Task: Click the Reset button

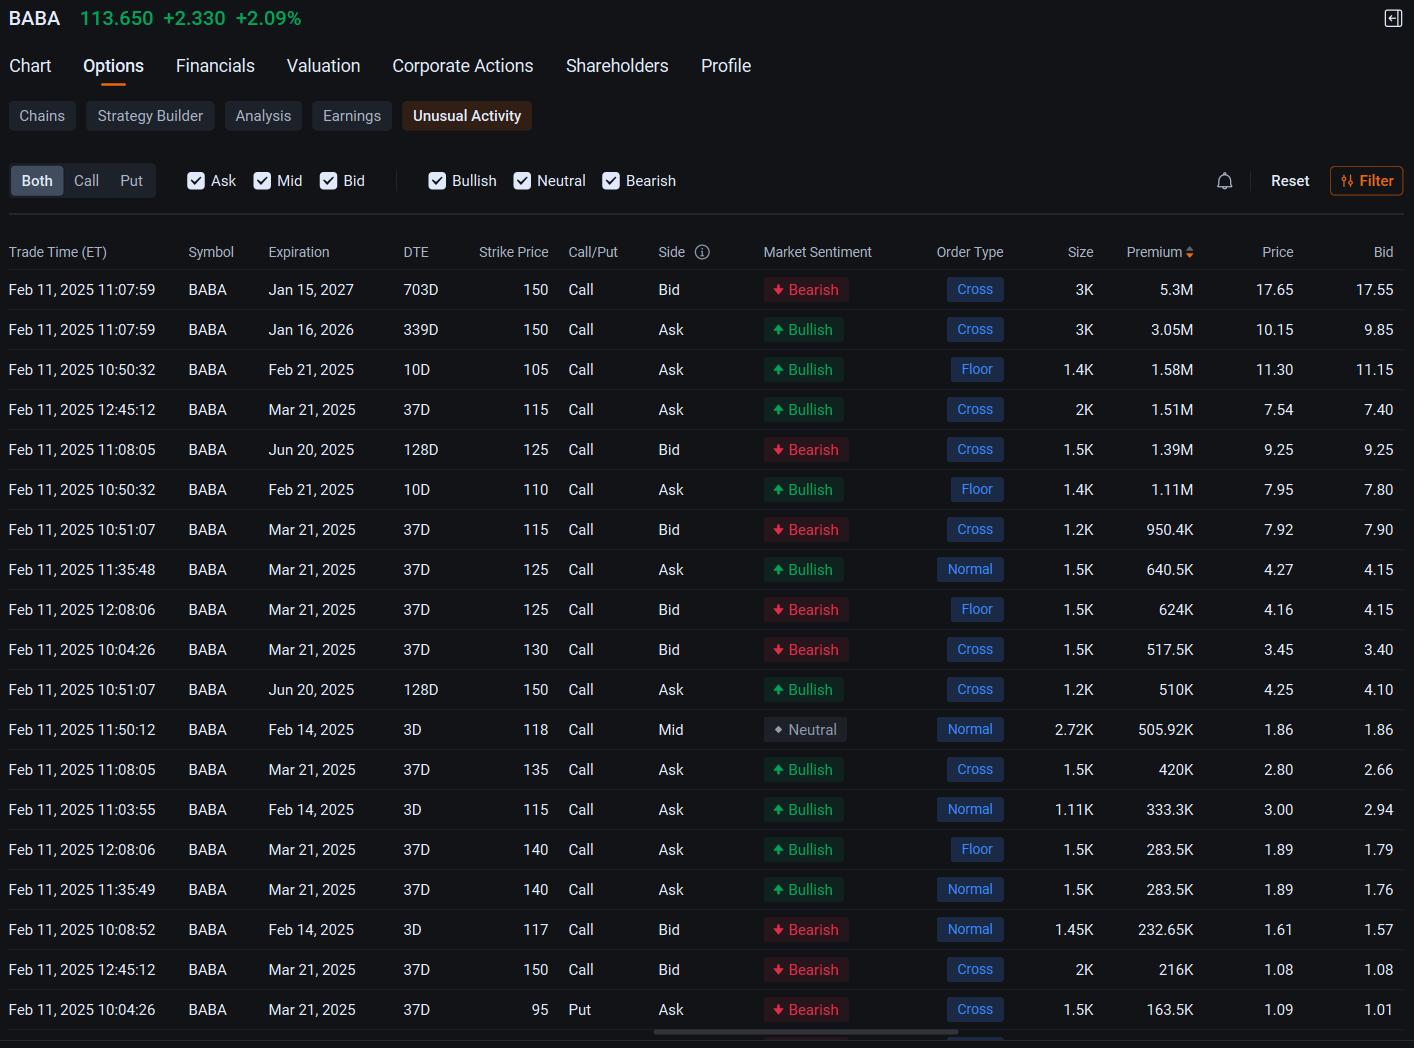Action: click(1290, 181)
